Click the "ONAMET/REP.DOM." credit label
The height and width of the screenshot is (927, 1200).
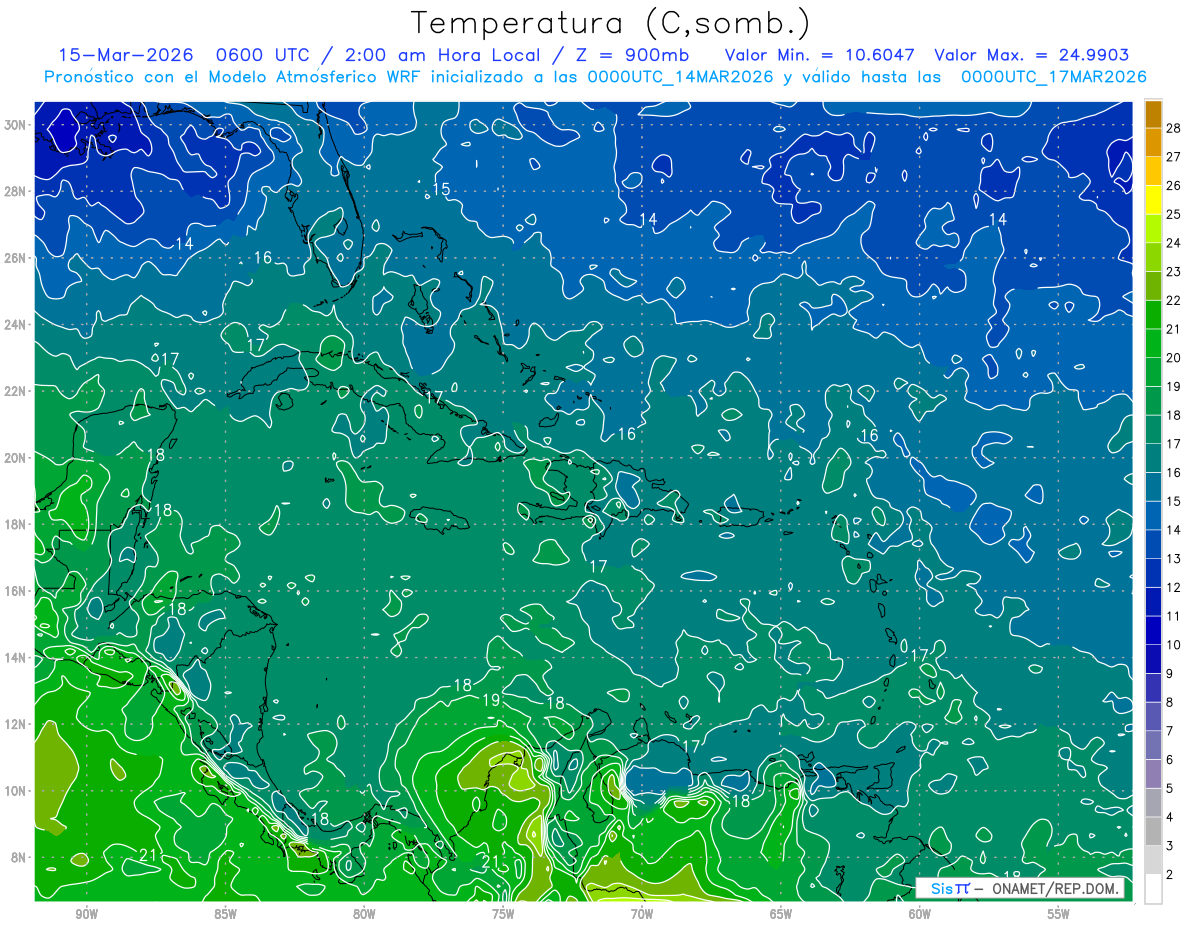click(1056, 888)
